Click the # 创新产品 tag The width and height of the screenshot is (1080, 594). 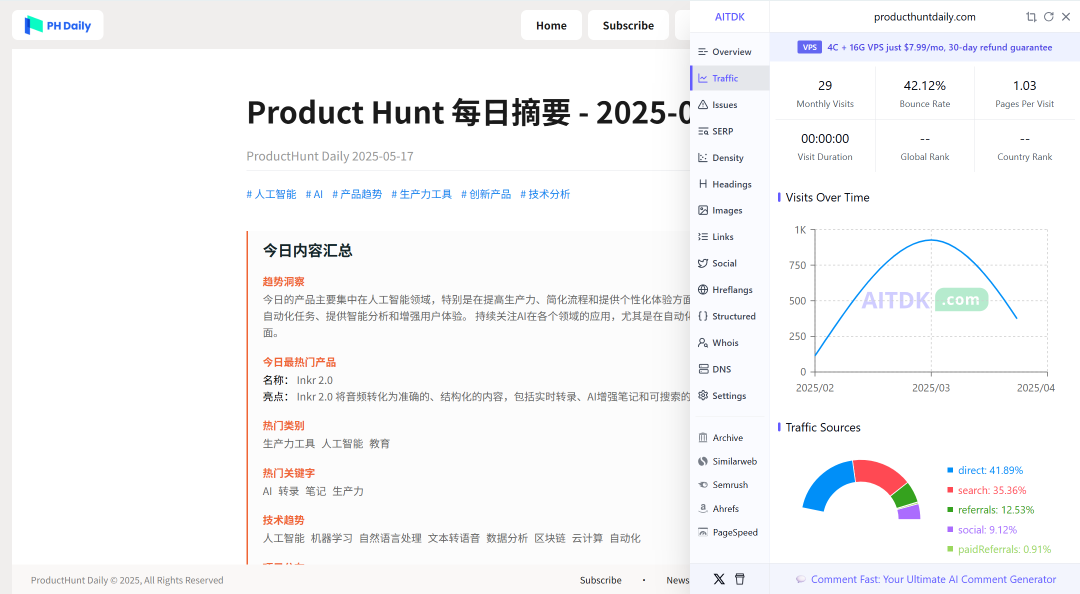pos(486,194)
